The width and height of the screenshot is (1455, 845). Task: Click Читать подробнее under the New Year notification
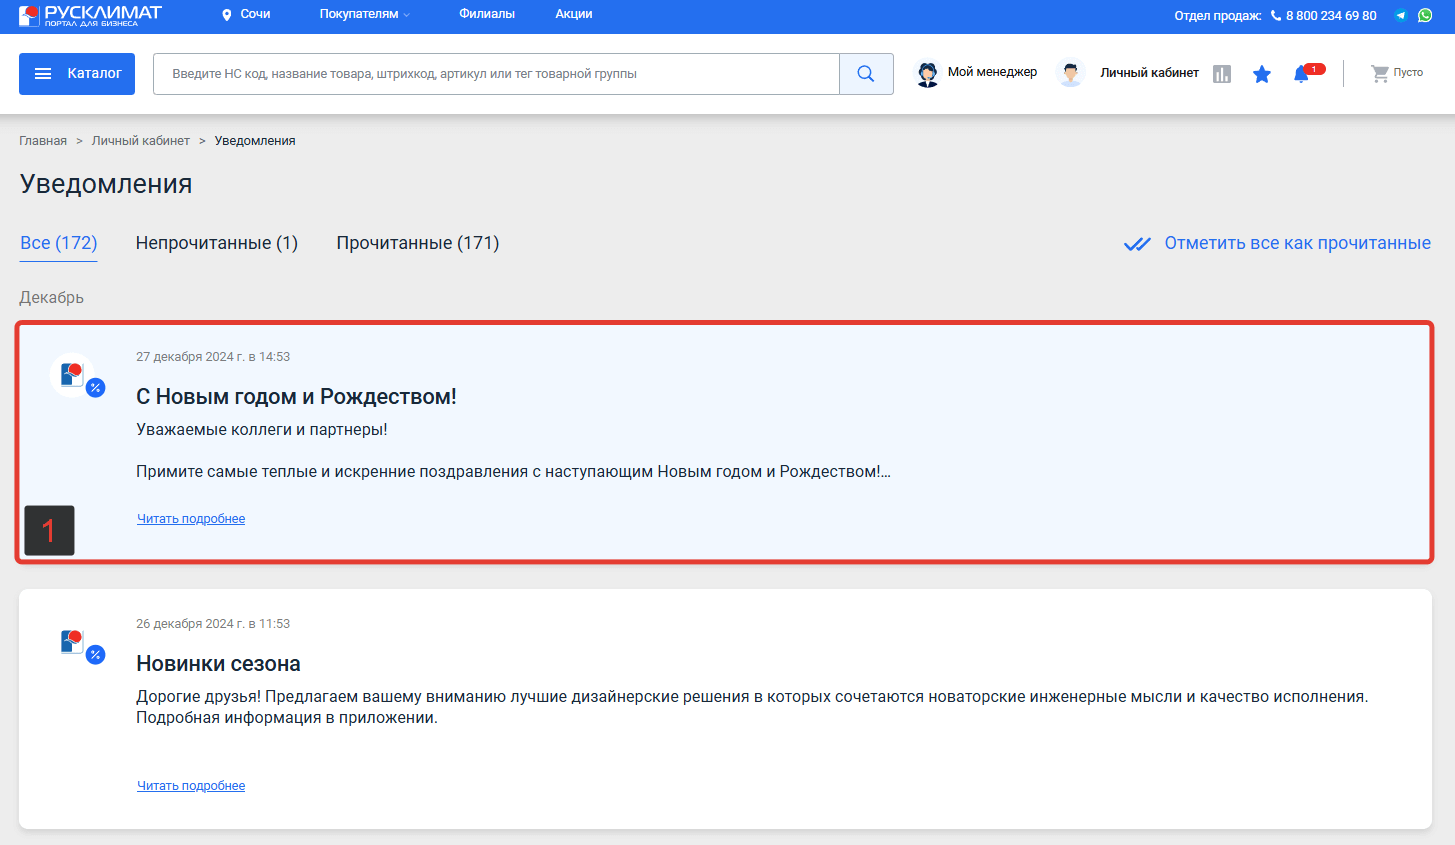click(191, 519)
